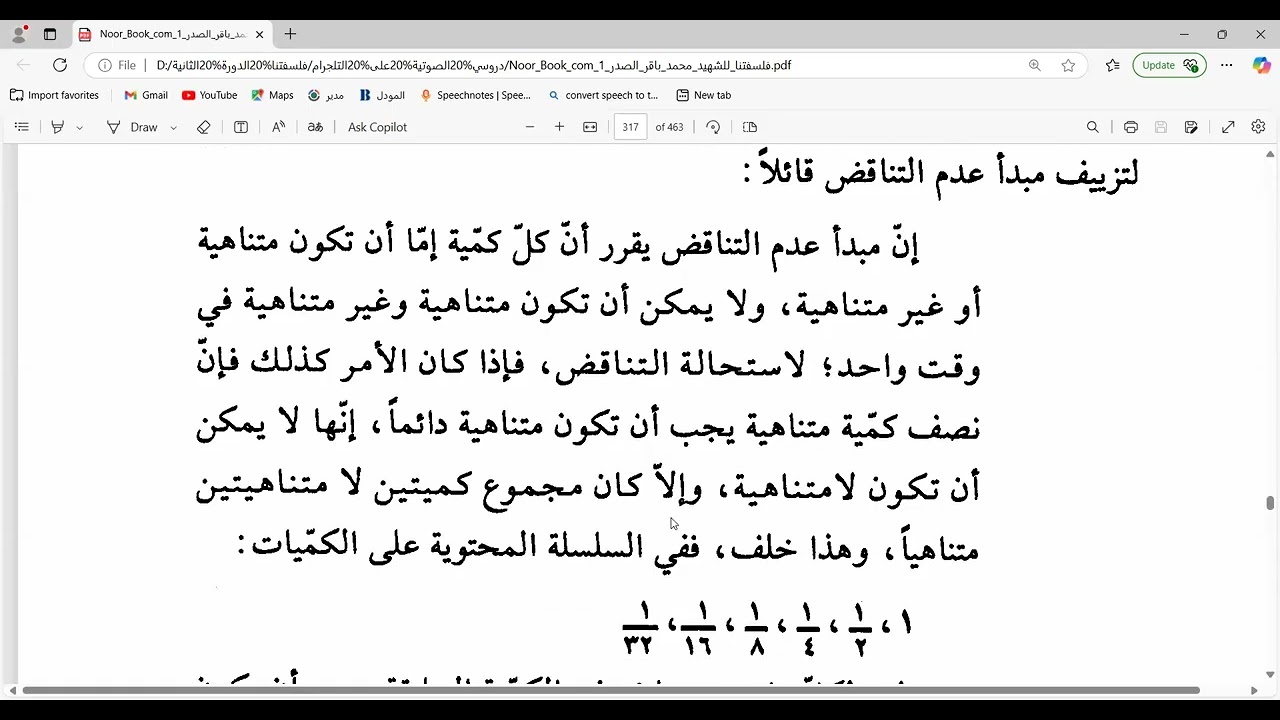Click the Update button
The image size is (1280, 720).
[1169, 65]
